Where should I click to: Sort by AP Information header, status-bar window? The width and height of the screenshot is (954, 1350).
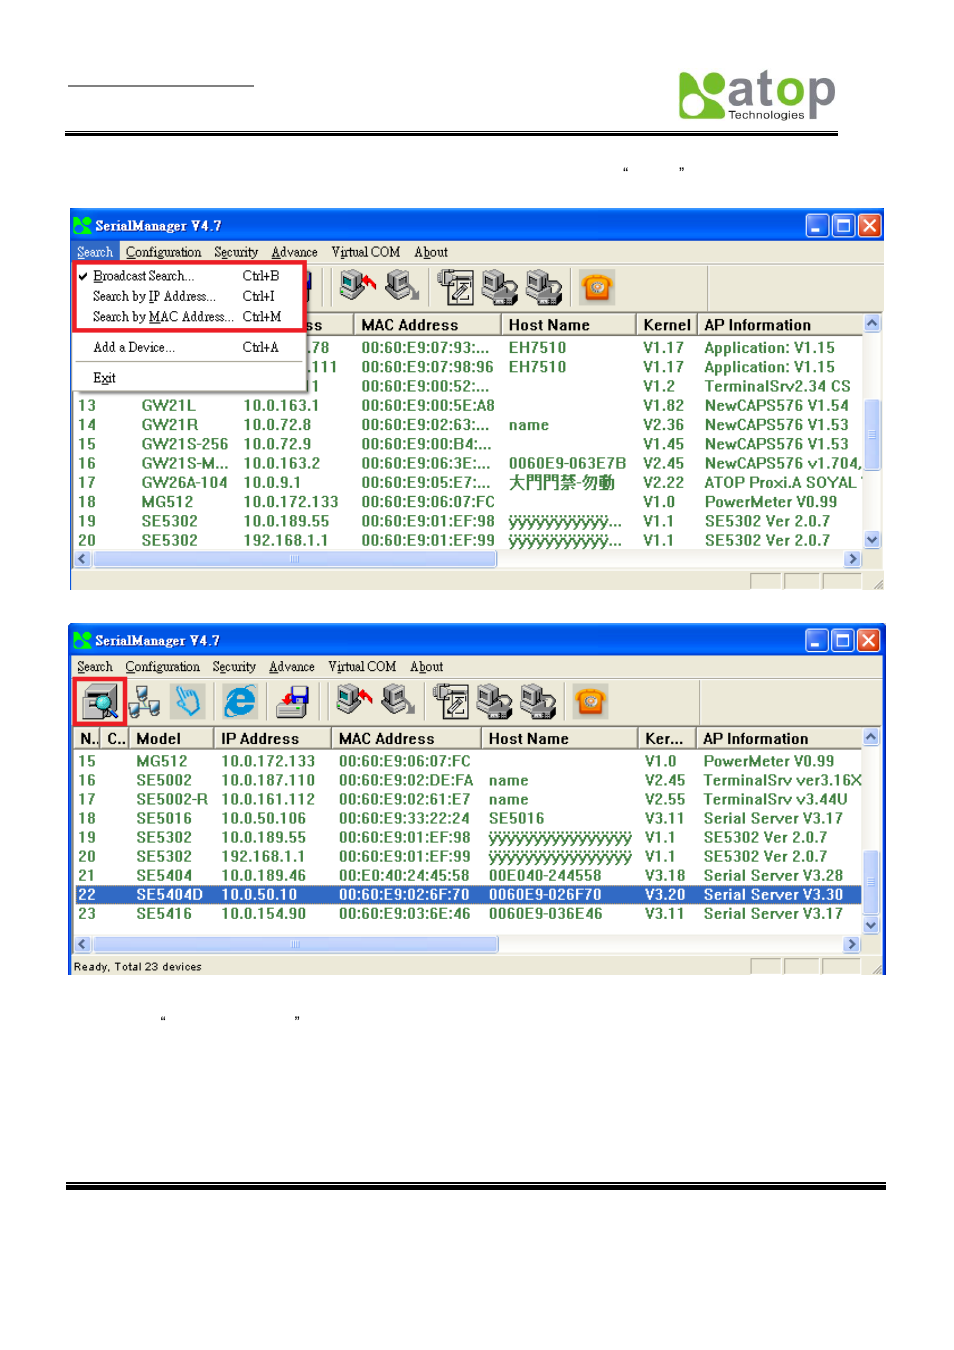(779, 738)
